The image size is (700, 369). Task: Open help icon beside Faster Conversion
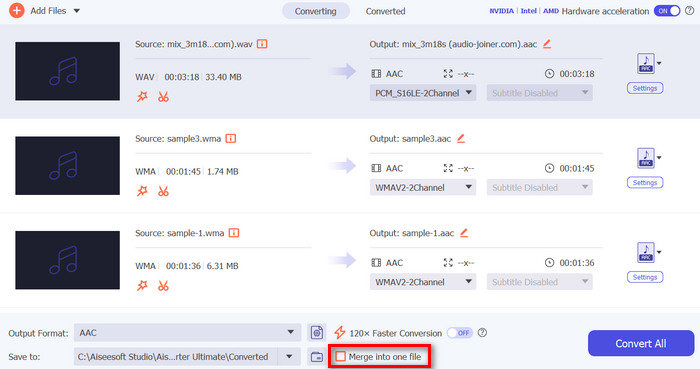[482, 332]
